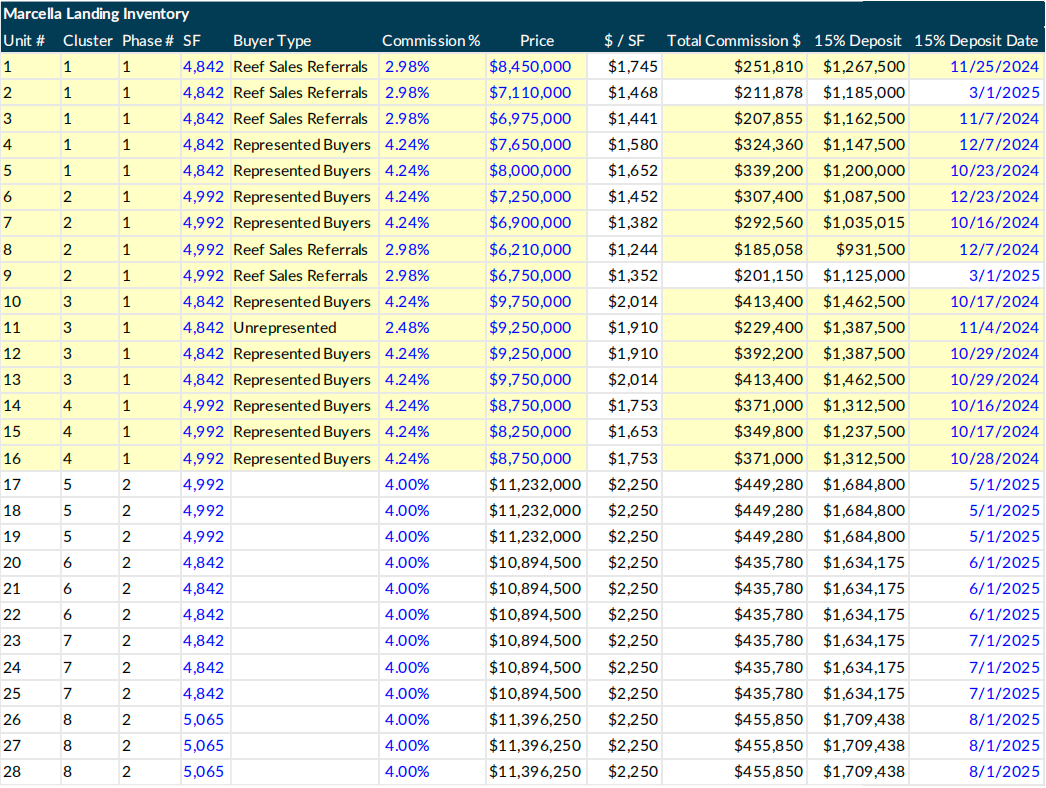Viewport: 1046px width, 788px height.
Task: Click the SF column header
Action: 192,41
